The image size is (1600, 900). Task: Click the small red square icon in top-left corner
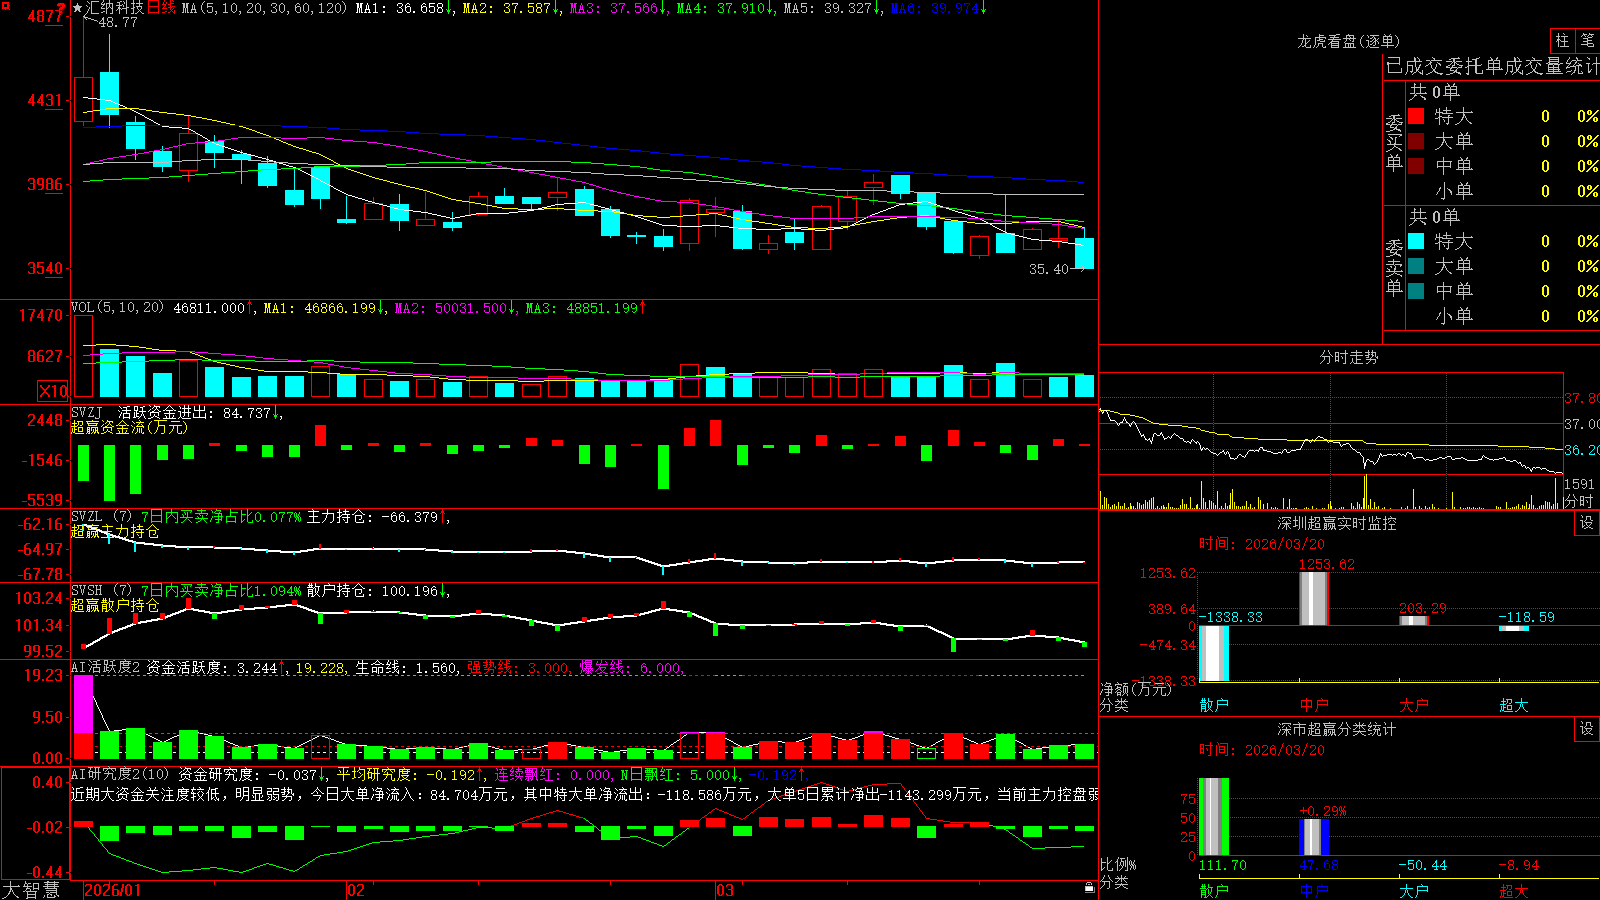coord(3,4)
